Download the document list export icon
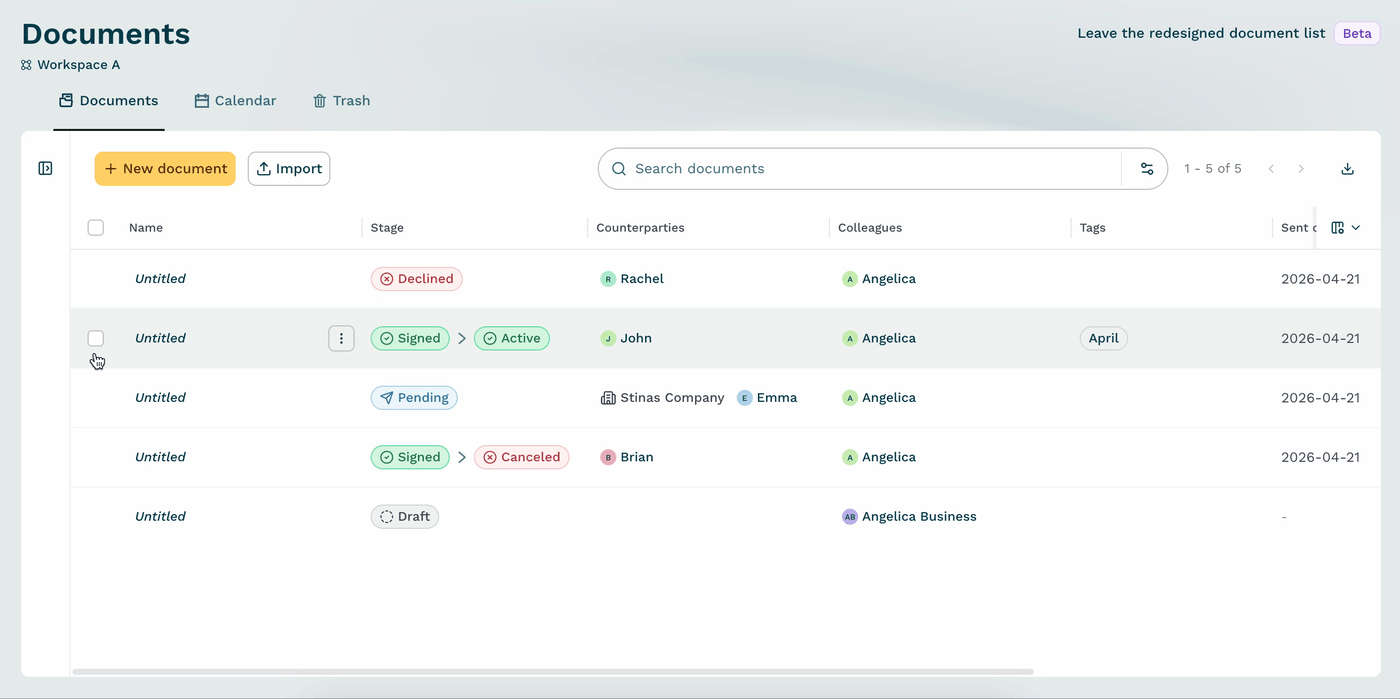 click(1347, 169)
